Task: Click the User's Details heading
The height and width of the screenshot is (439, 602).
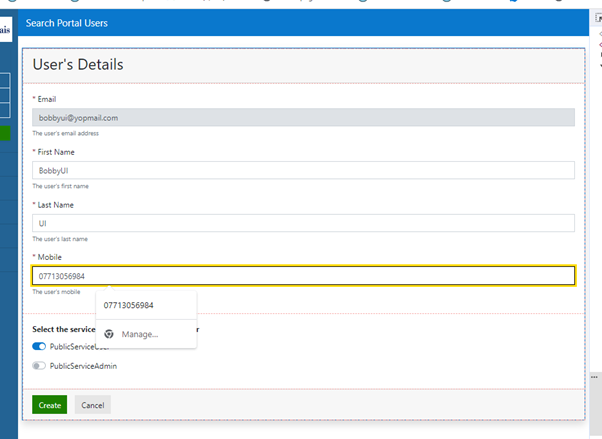Action: pyautogui.click(x=78, y=65)
